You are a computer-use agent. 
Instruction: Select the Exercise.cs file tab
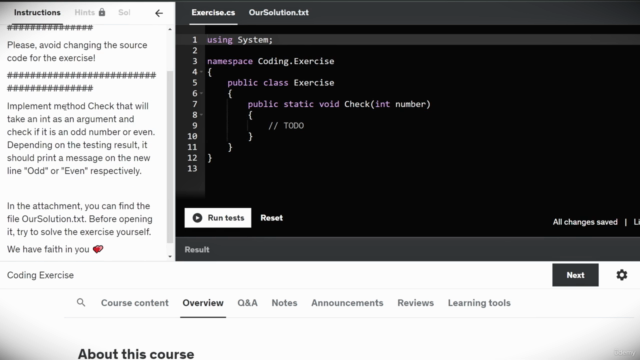(x=213, y=13)
